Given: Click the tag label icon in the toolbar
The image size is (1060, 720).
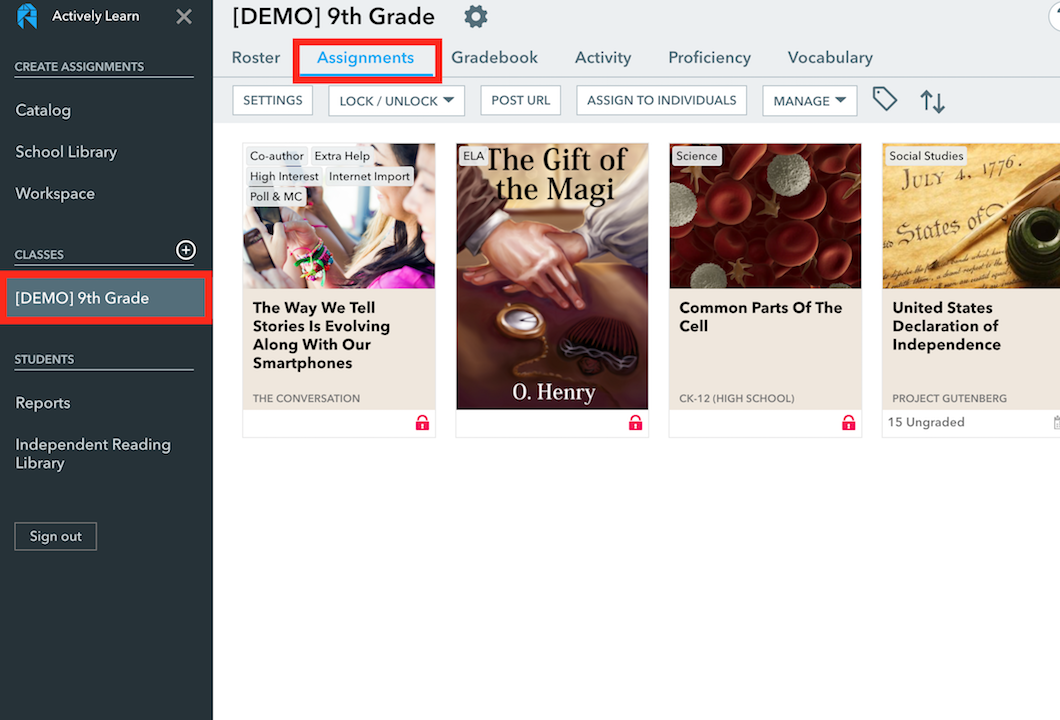Looking at the screenshot, I should pos(884,99).
